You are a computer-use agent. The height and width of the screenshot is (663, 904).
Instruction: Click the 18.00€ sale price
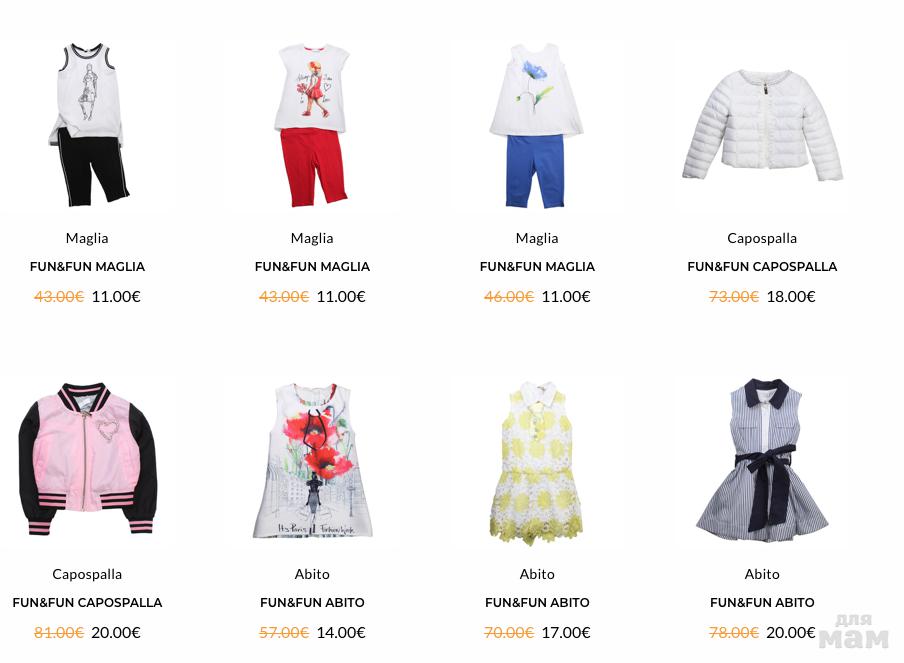tap(791, 296)
